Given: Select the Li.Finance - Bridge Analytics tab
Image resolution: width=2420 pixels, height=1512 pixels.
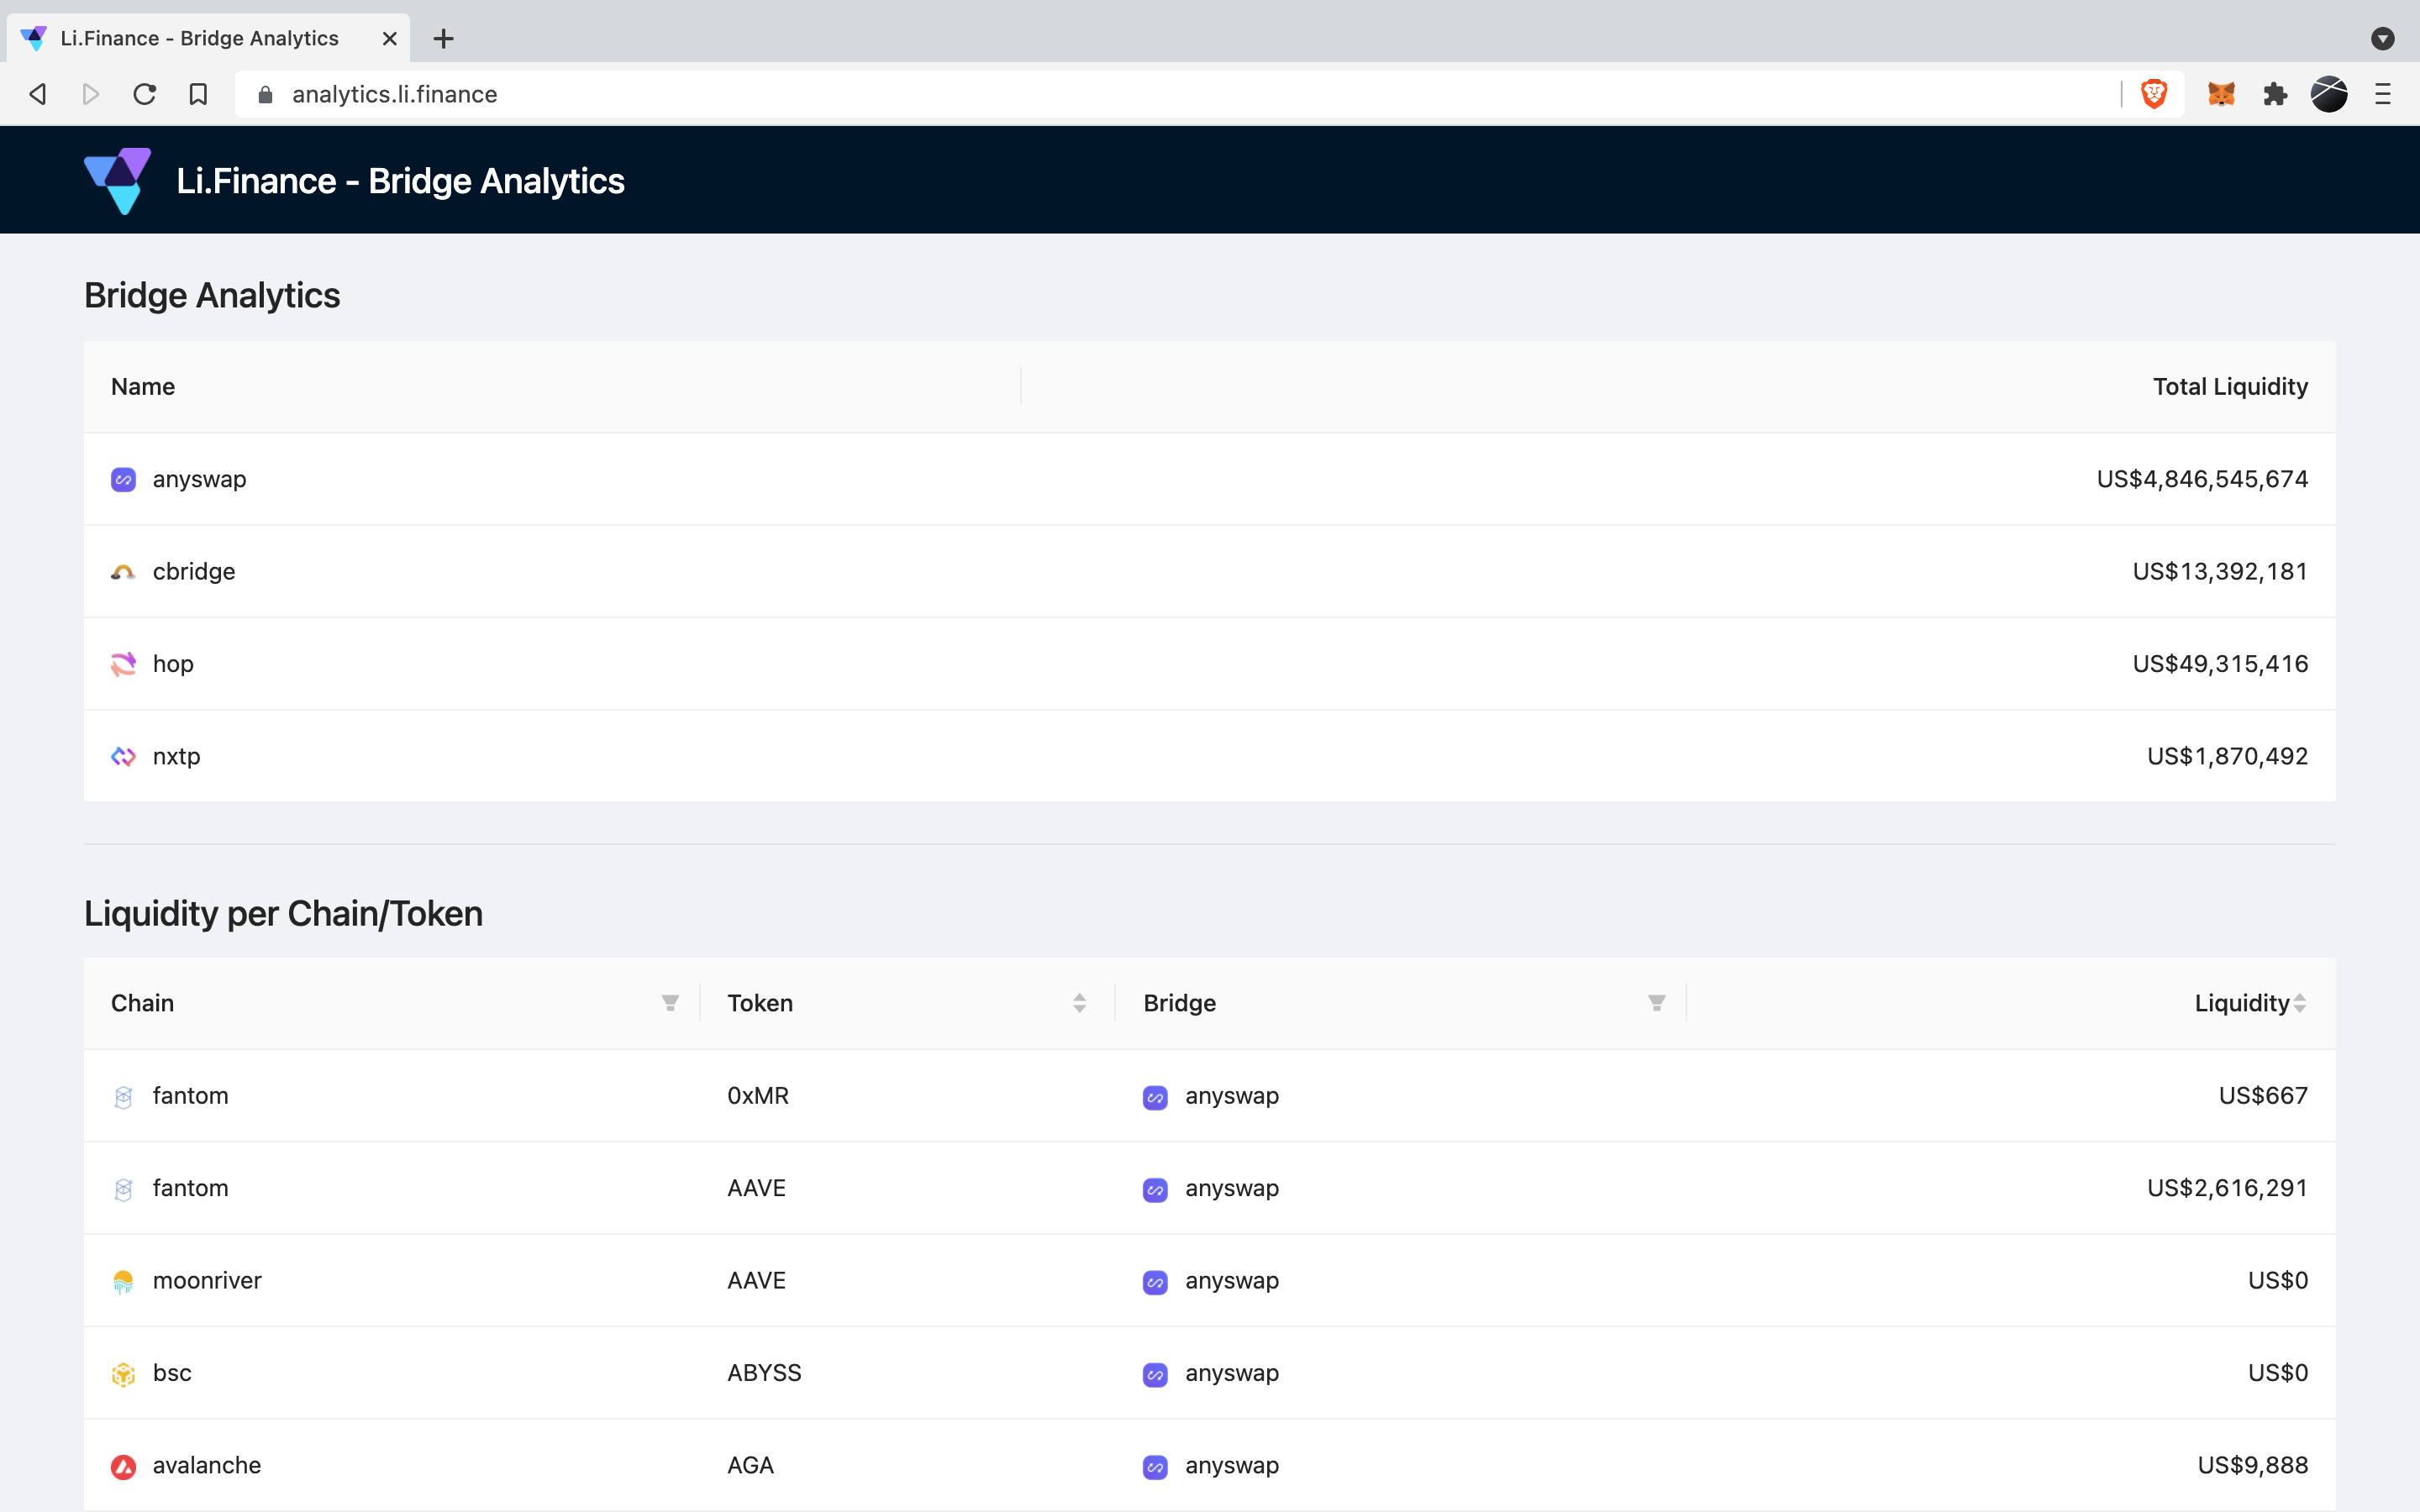Looking at the screenshot, I should [x=209, y=39].
